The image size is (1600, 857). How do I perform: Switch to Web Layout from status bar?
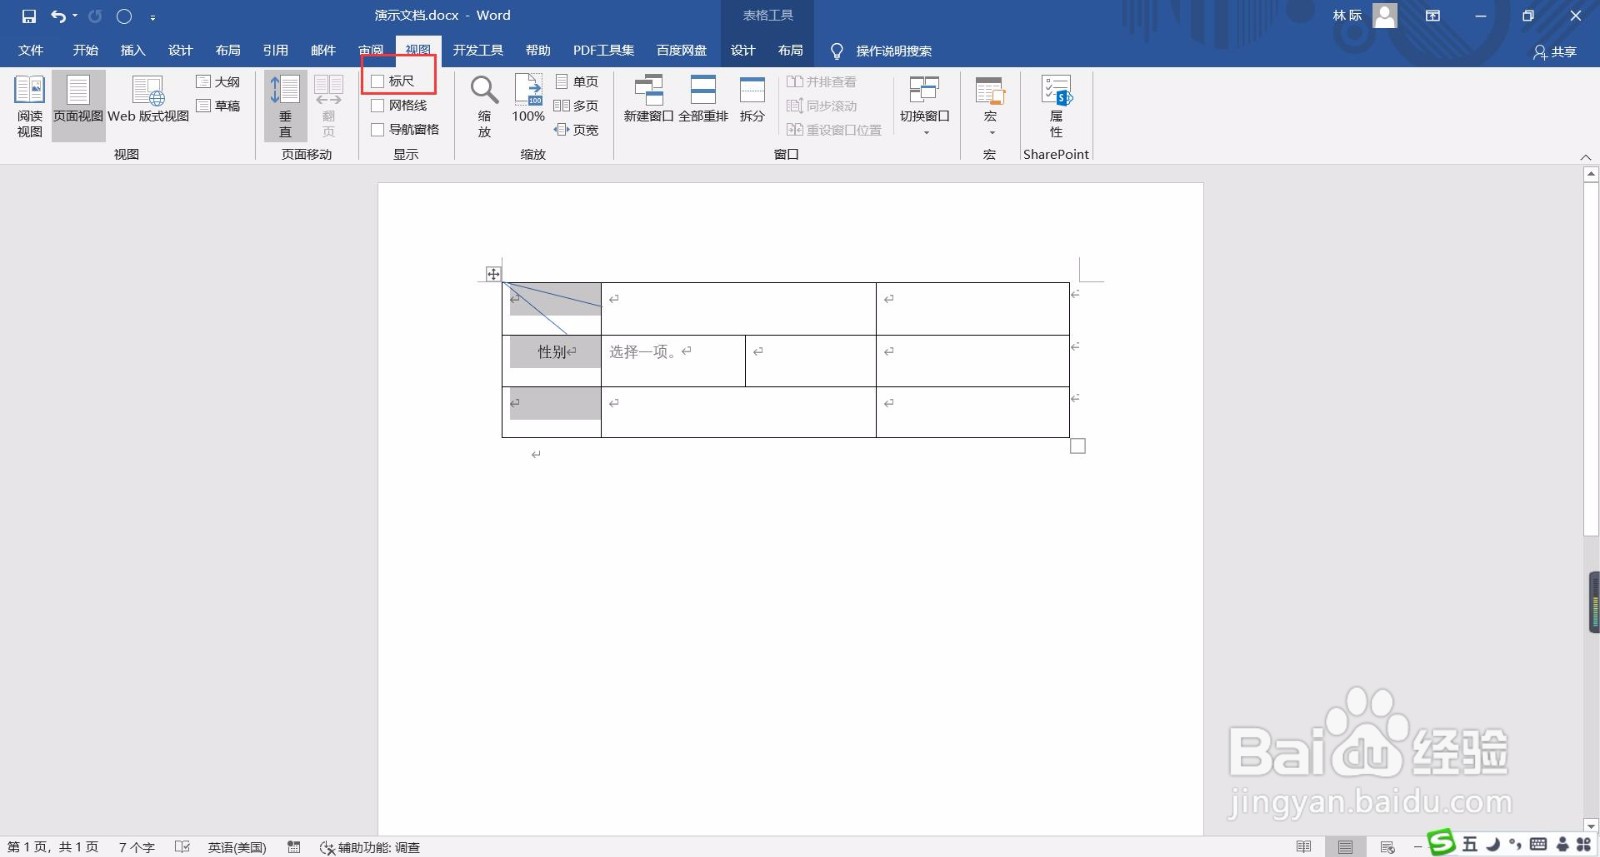pos(1388,847)
